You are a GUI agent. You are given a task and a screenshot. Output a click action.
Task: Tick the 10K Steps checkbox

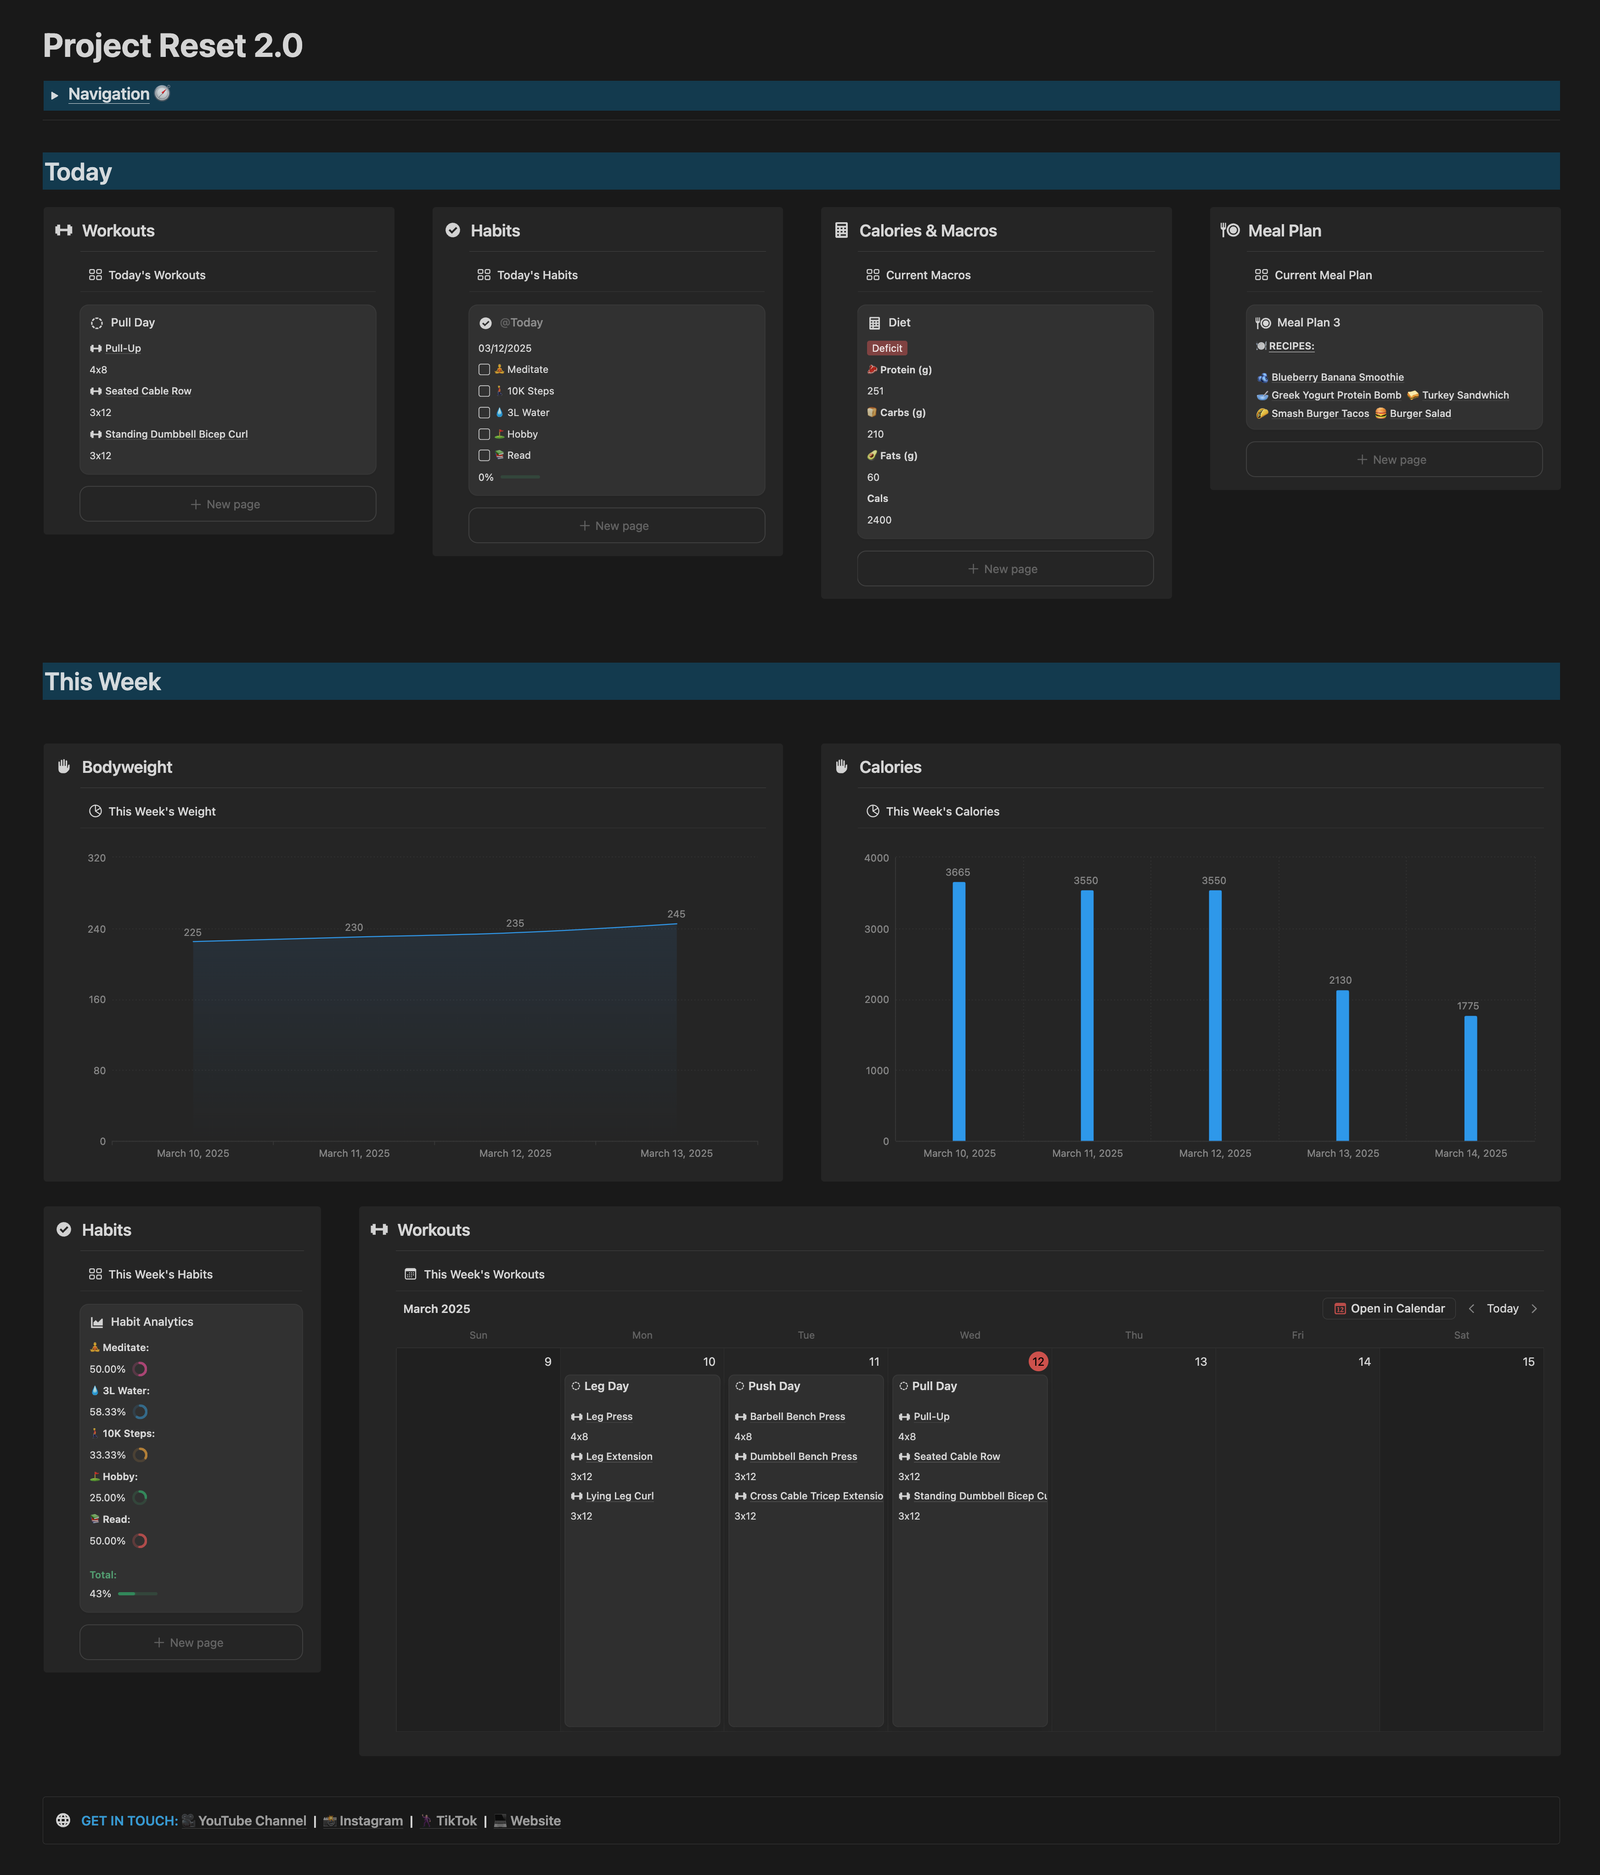(x=484, y=391)
